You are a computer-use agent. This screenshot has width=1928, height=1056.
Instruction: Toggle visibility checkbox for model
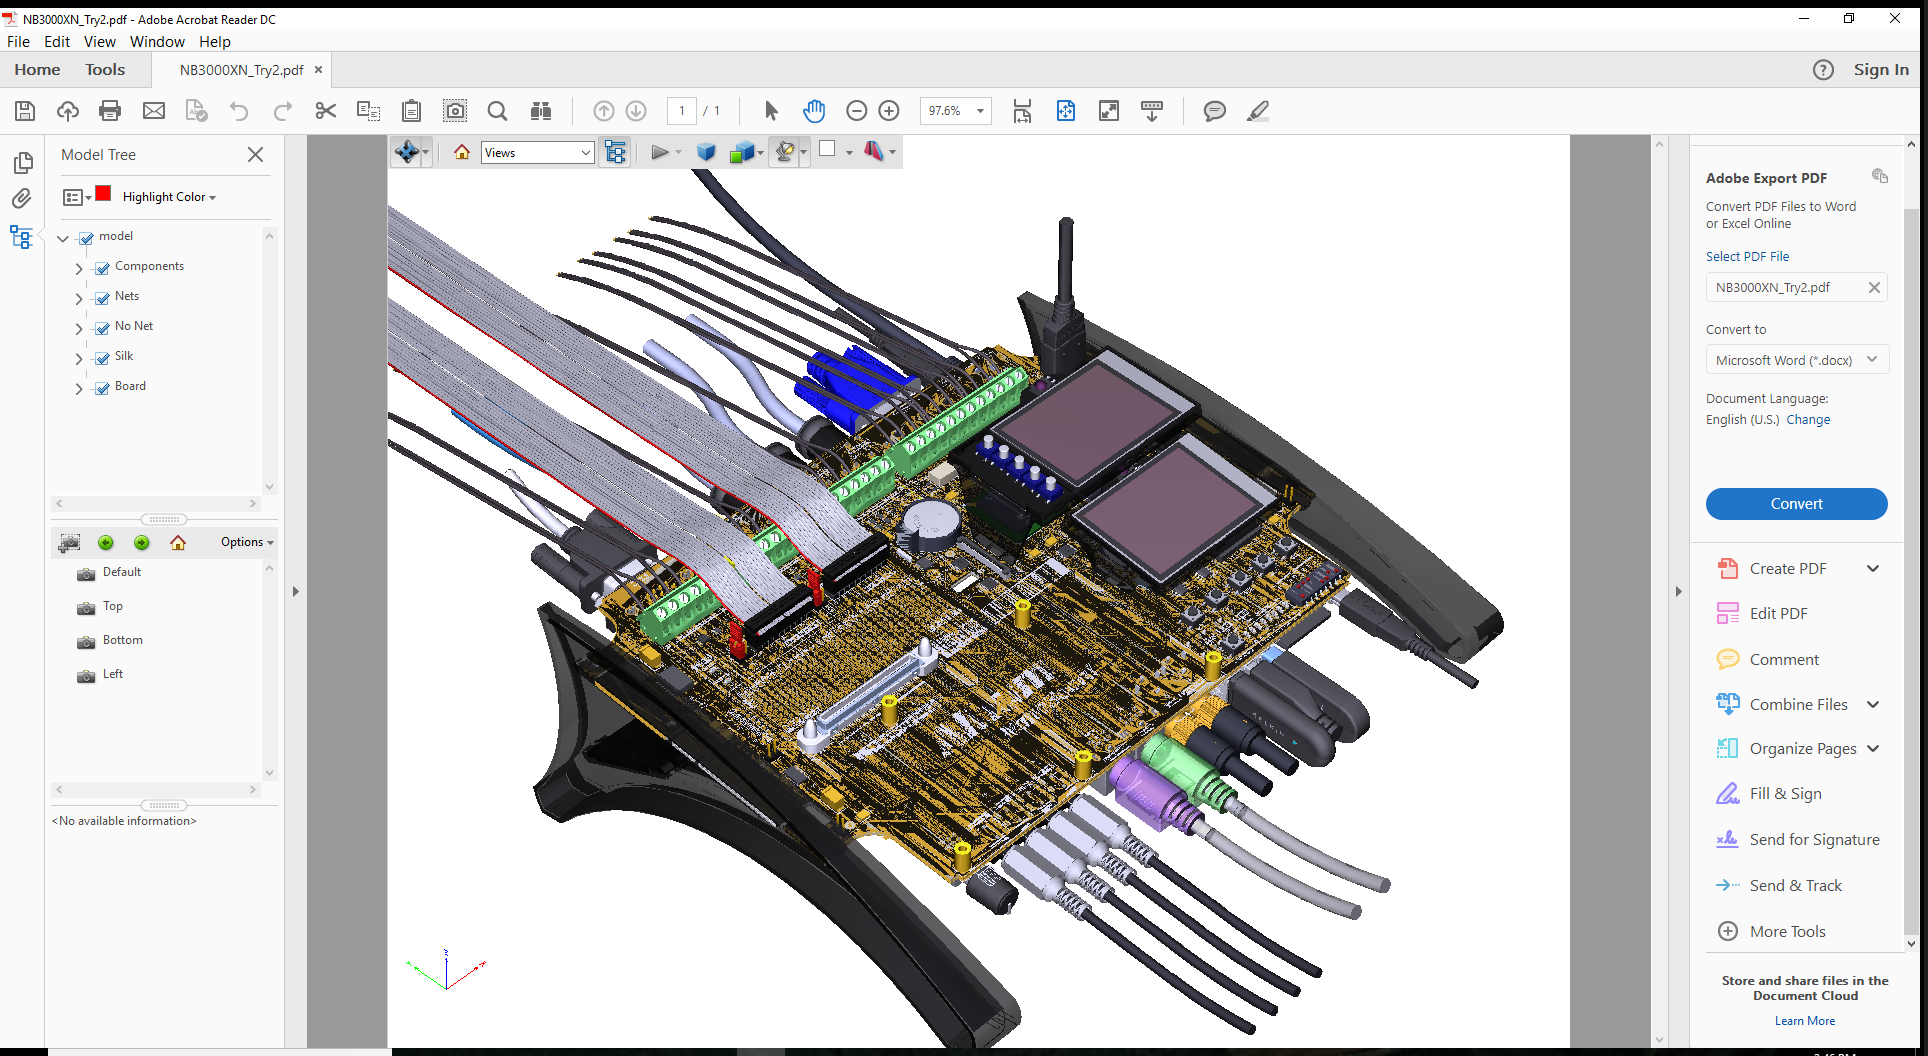pos(86,238)
